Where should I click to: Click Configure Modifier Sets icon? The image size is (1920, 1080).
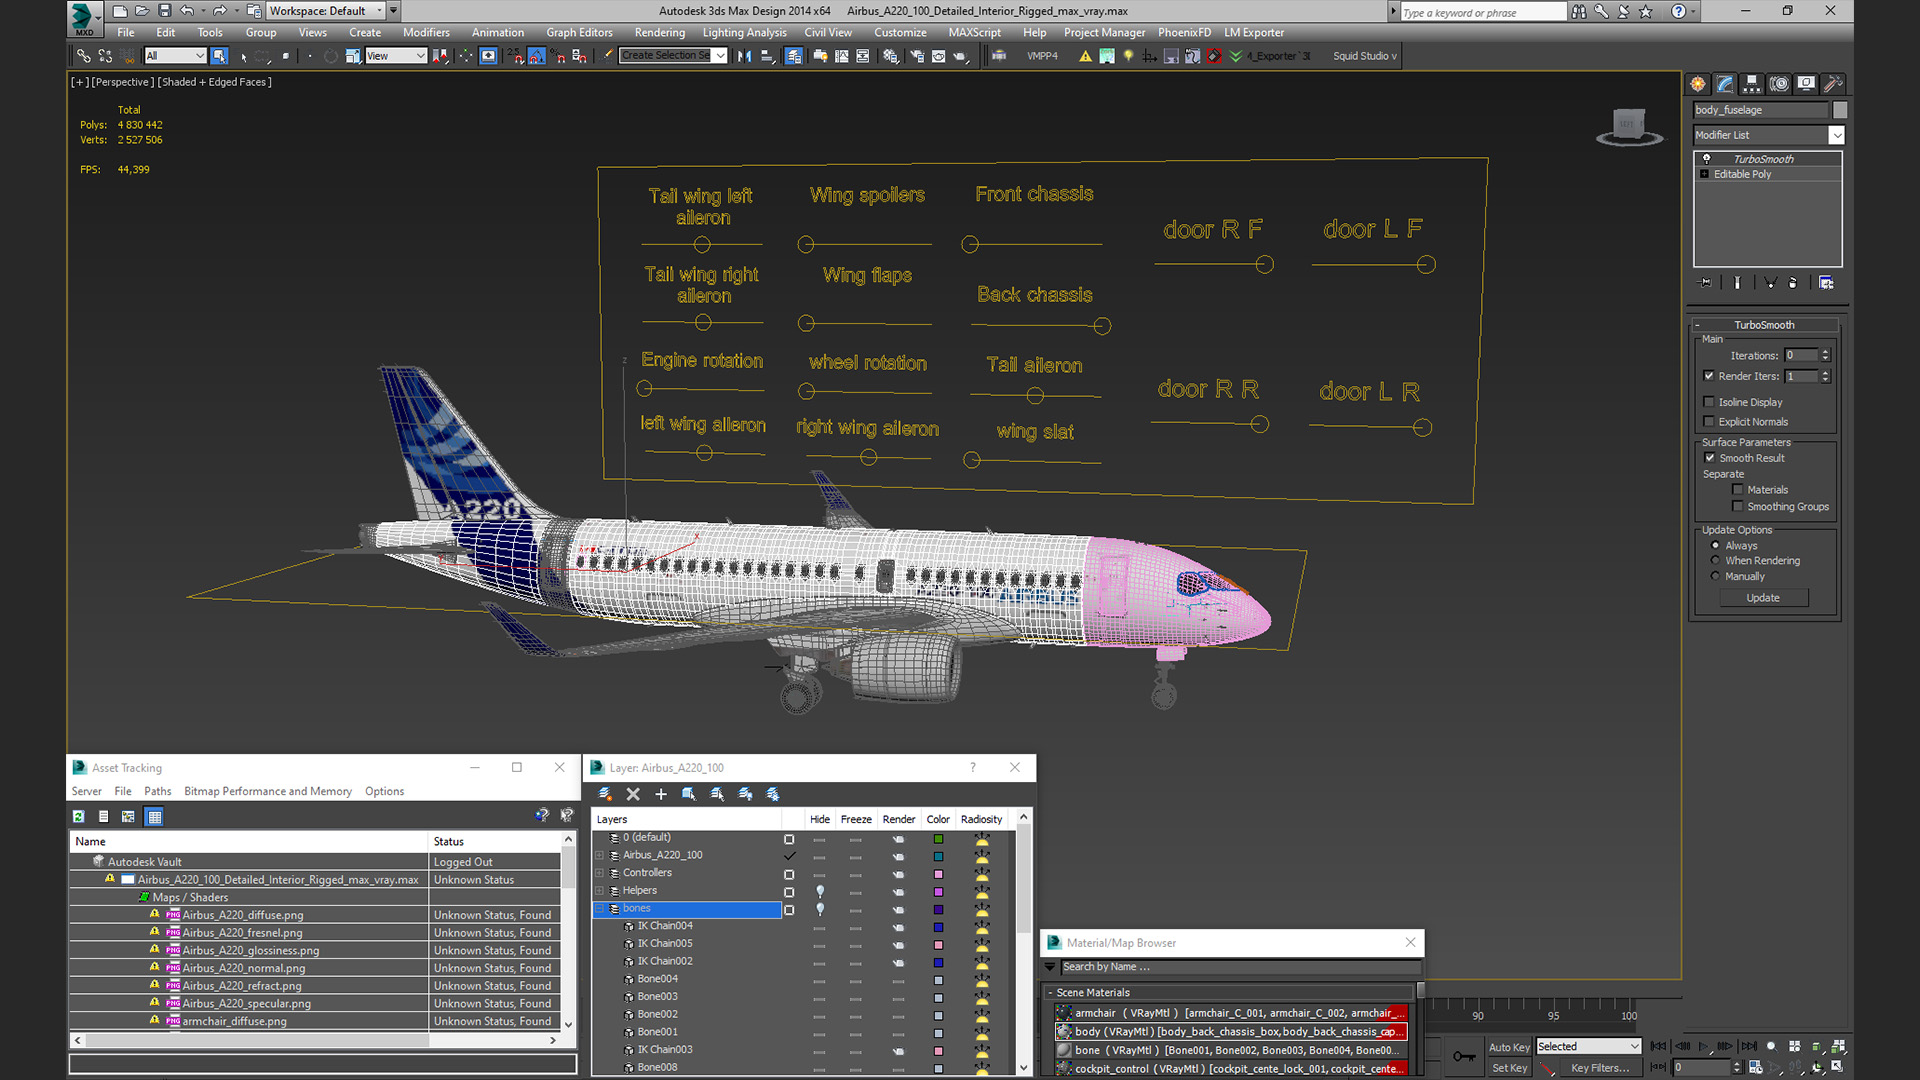tap(1826, 283)
